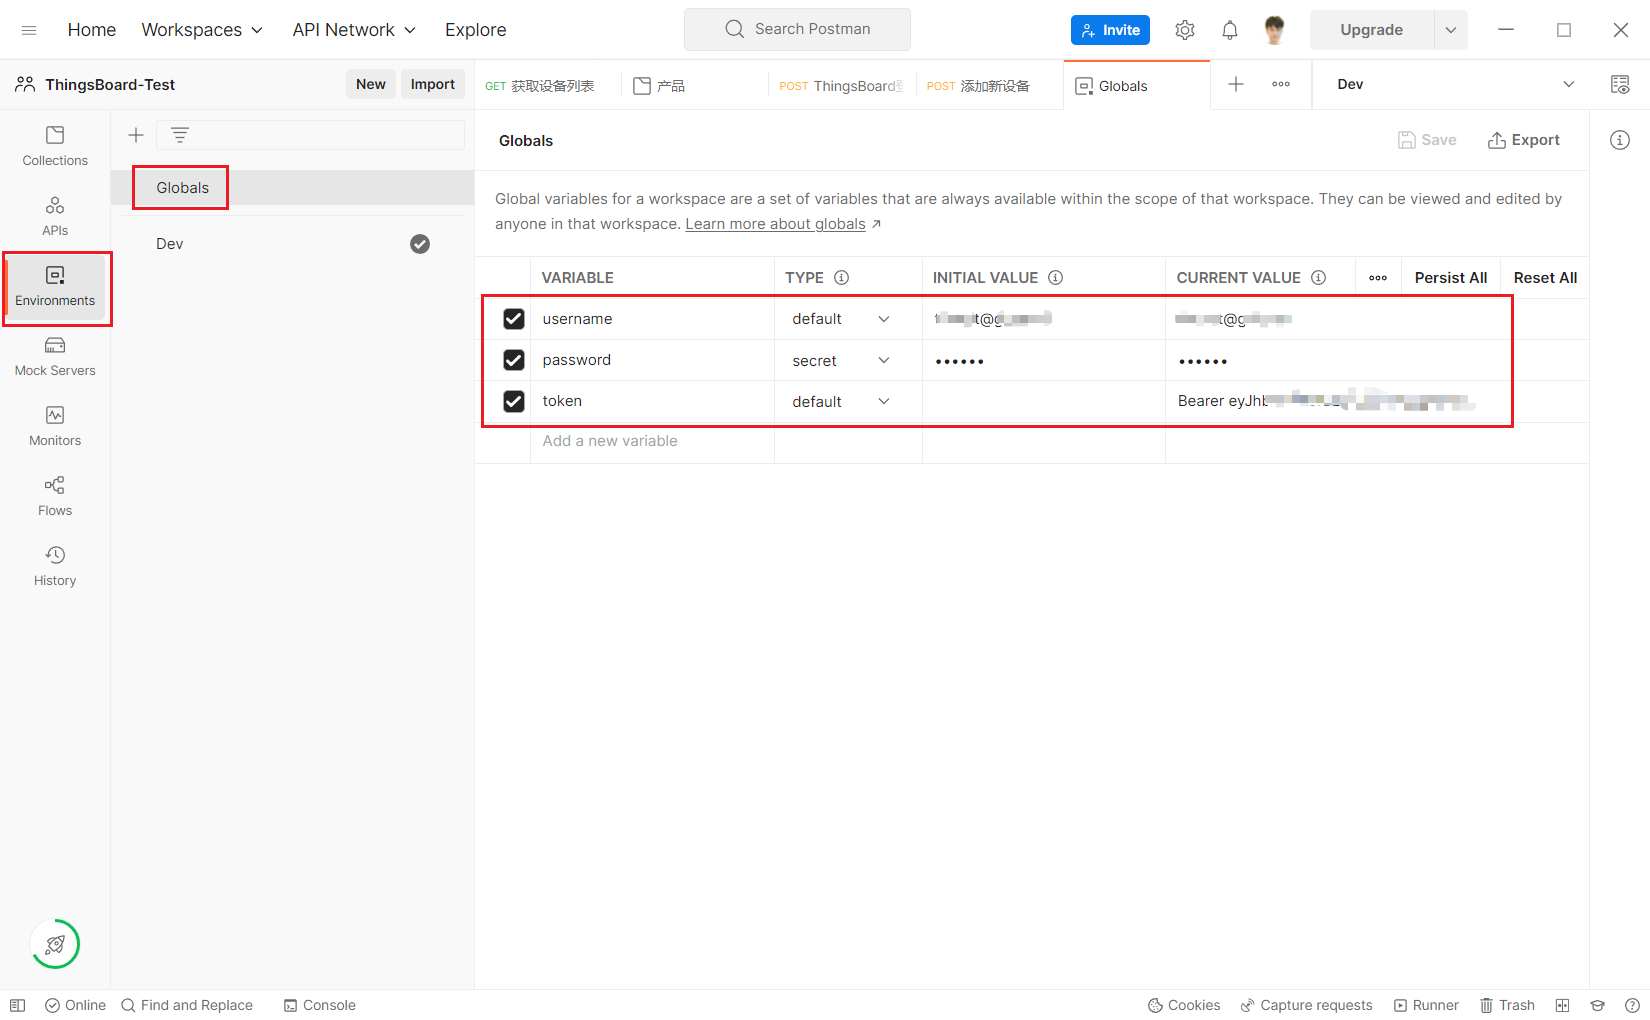Open the APIs sidebar panel
This screenshot has width=1650, height=1020.
click(x=55, y=216)
